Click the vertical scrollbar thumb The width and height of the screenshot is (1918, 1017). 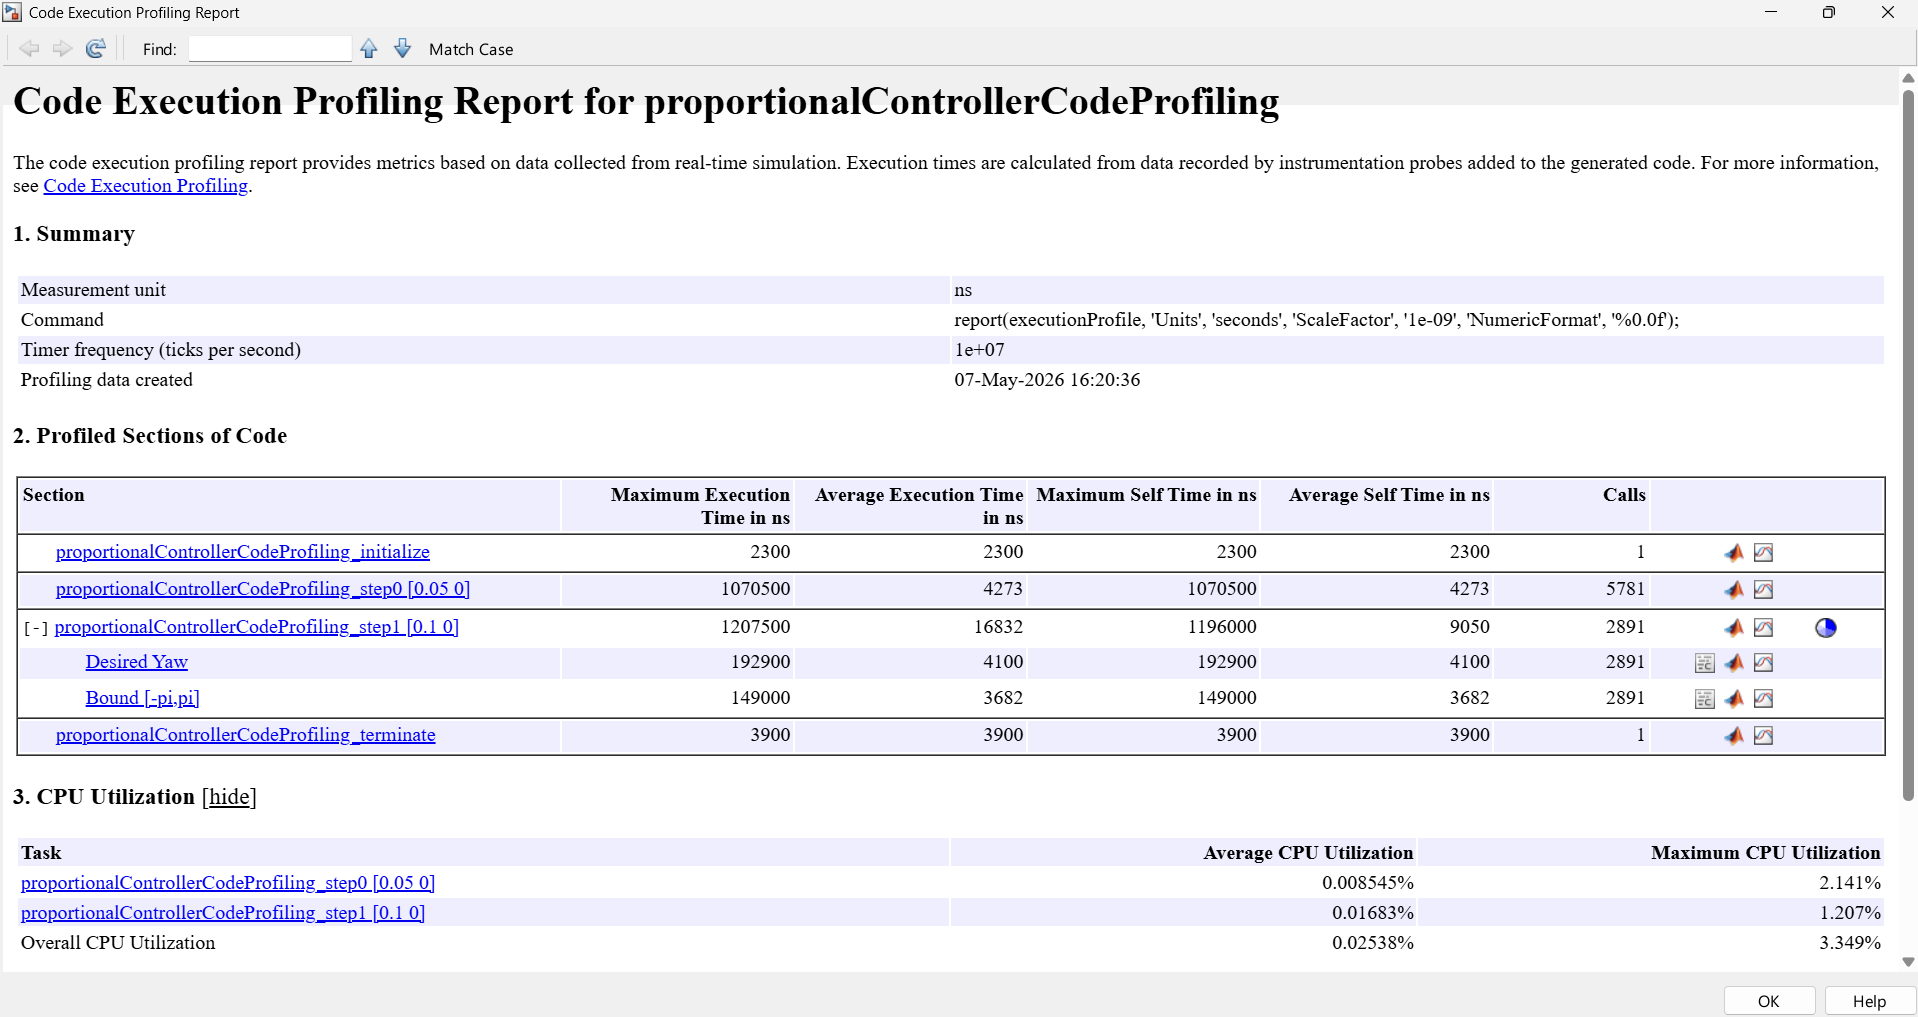[1908, 445]
